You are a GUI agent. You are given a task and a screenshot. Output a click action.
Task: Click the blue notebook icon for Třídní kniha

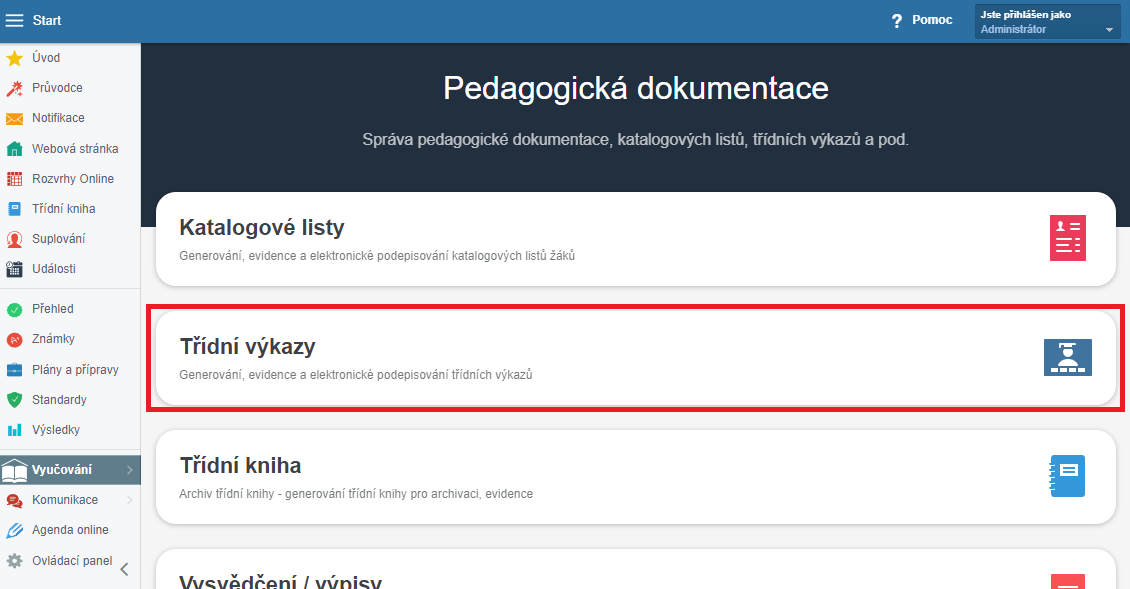pos(1067,476)
